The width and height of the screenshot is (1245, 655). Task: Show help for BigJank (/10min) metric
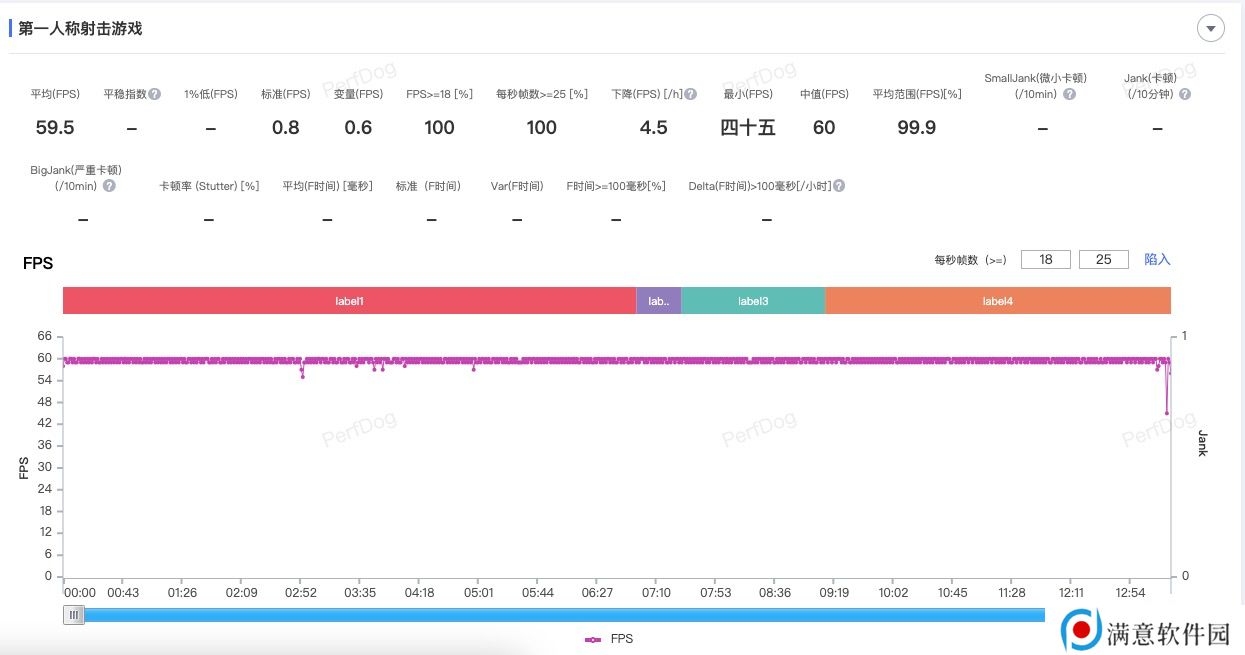click(109, 186)
